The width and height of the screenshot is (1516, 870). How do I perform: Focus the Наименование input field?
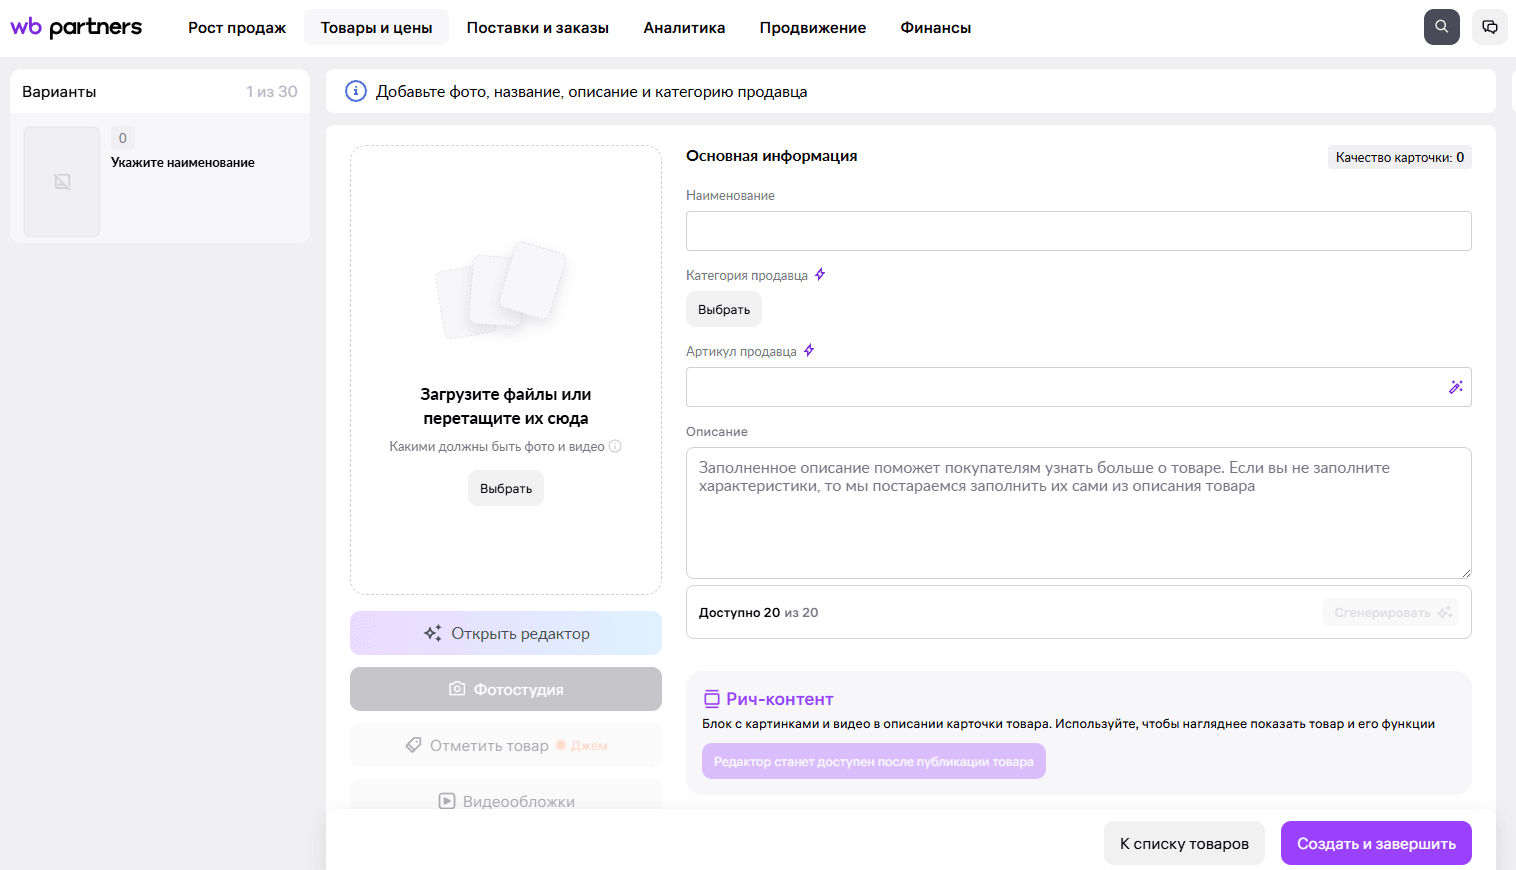[1078, 231]
